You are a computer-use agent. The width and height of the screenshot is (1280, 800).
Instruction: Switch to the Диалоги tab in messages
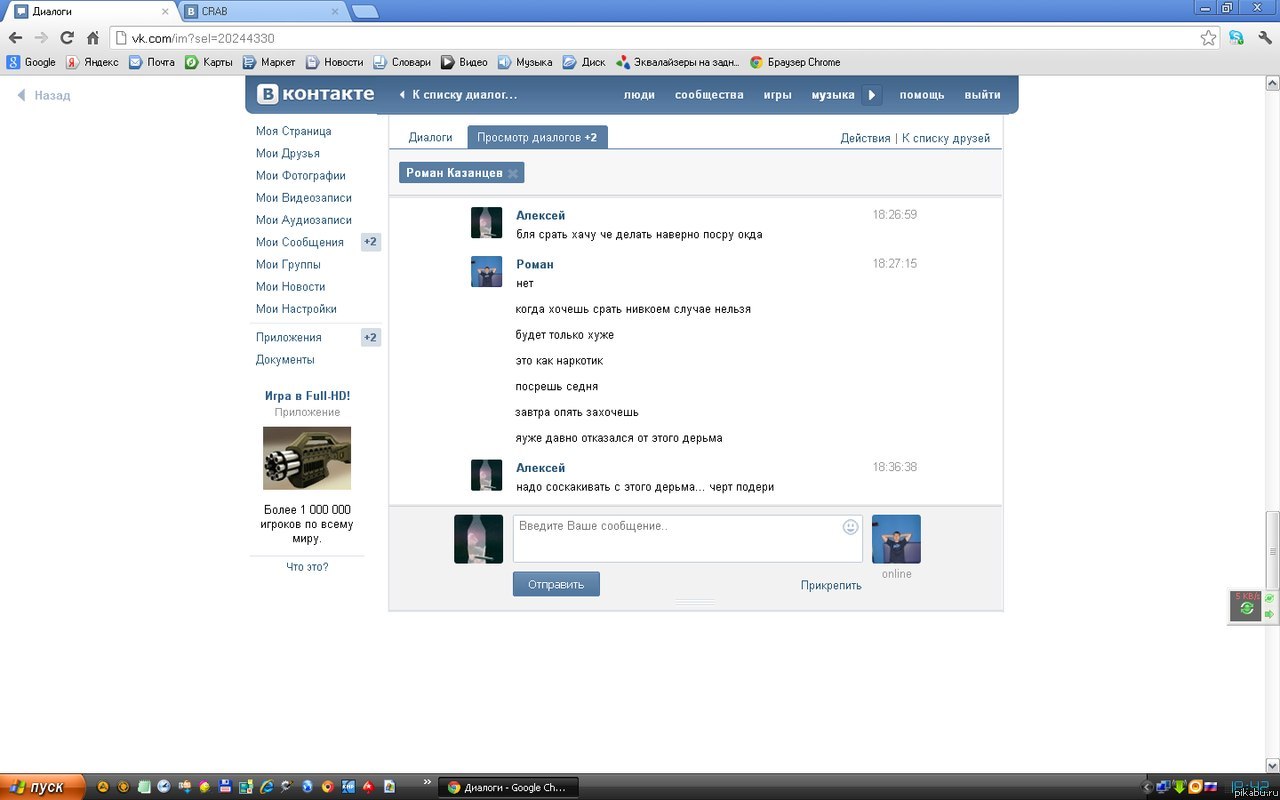430,138
